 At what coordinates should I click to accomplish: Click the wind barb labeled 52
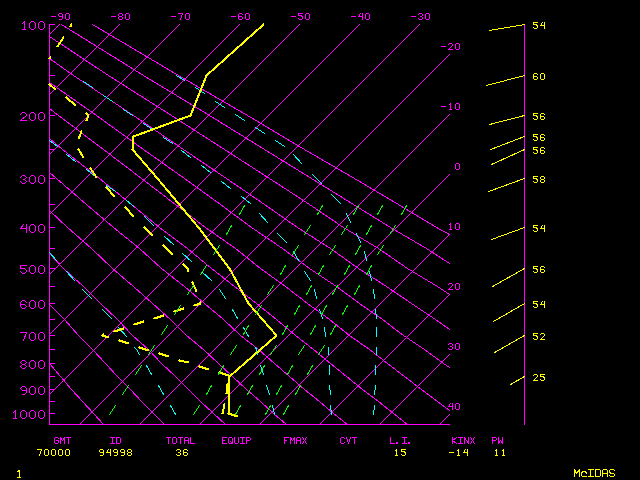click(508, 343)
